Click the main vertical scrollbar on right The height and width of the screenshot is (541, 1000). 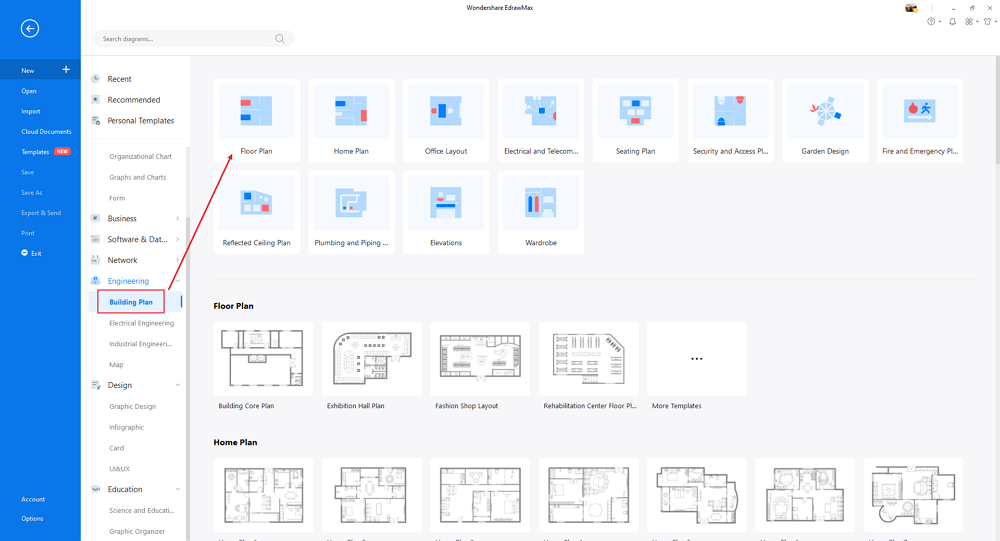(997, 108)
